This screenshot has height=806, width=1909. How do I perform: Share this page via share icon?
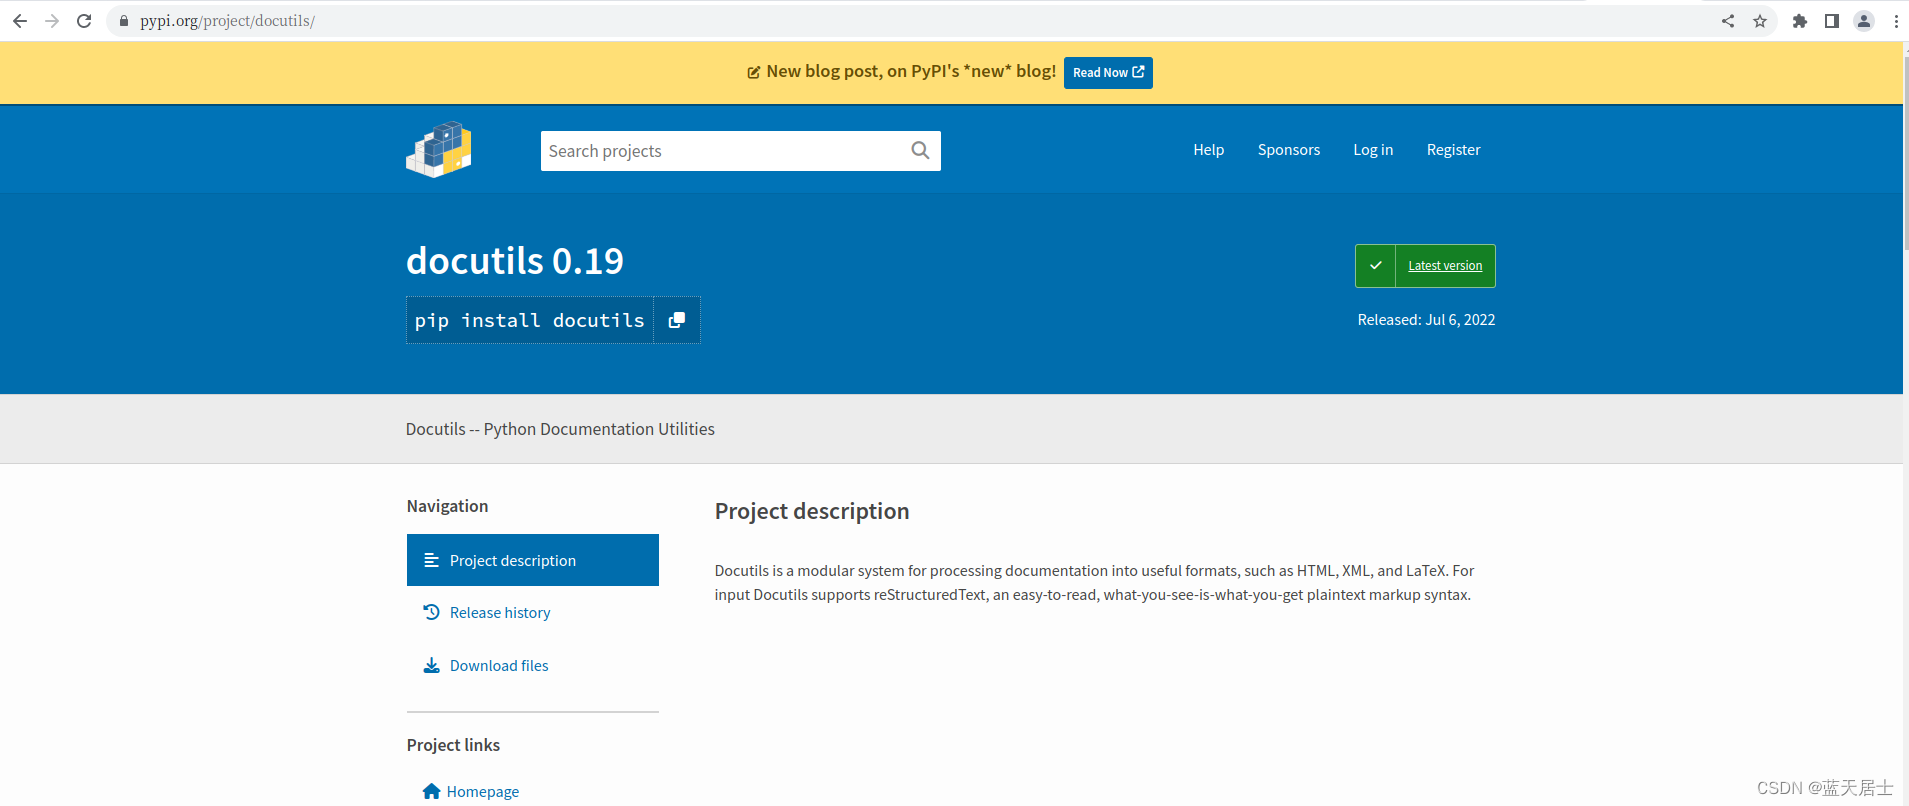click(1728, 21)
